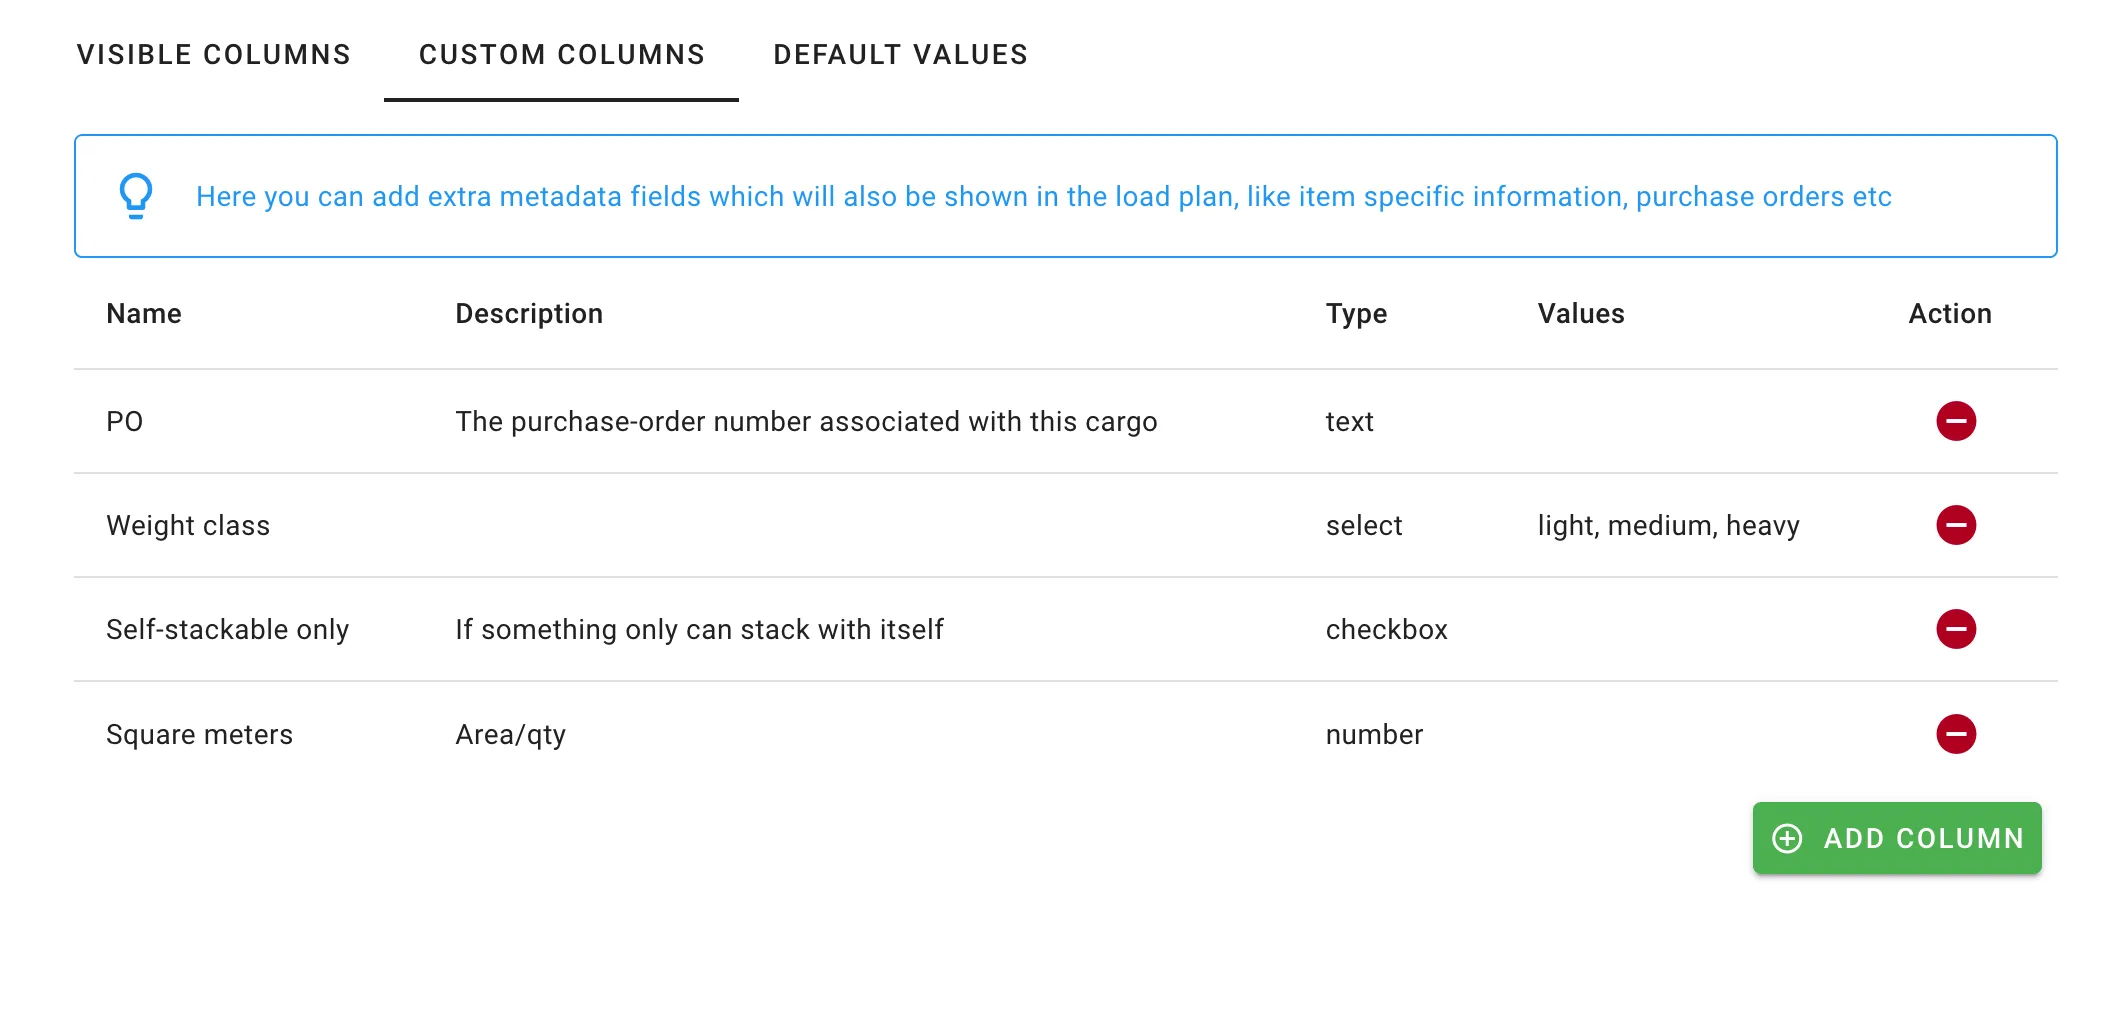Click the metadata fields tip text
This screenshot has width=2124, height=1012.
tap(1045, 196)
